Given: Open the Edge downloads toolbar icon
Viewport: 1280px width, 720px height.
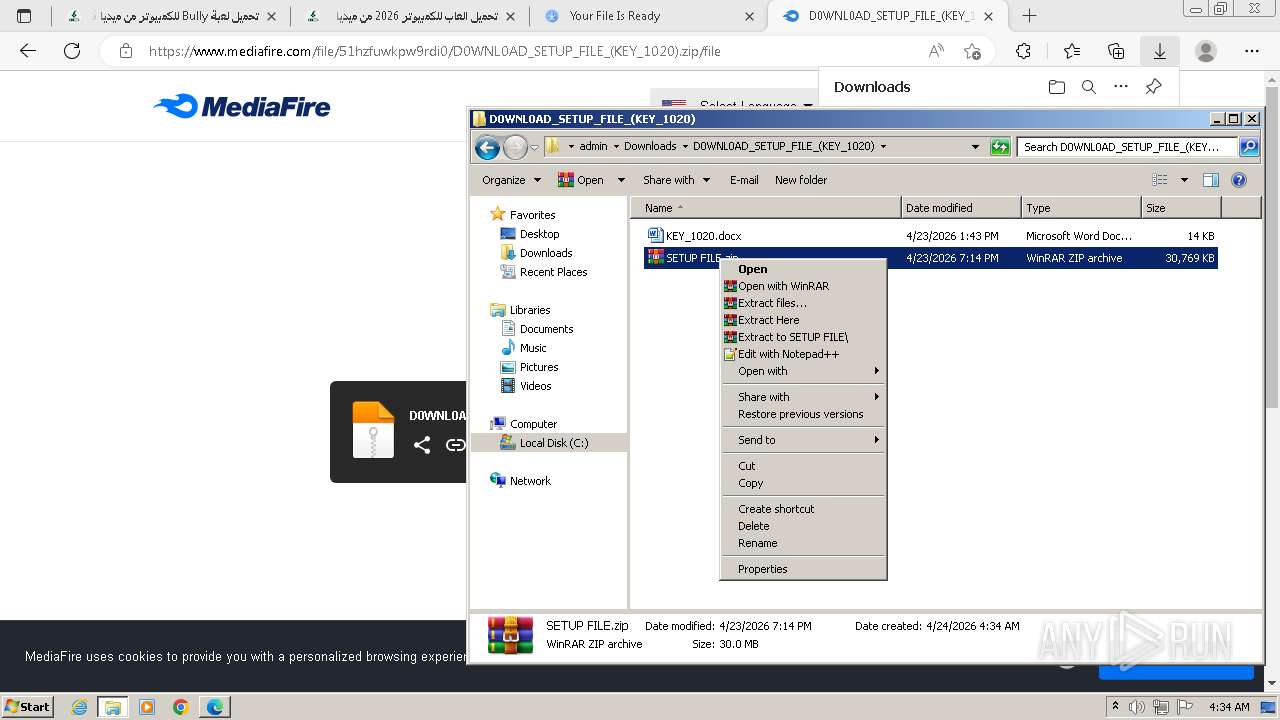Looking at the screenshot, I should pyautogui.click(x=1159, y=51).
